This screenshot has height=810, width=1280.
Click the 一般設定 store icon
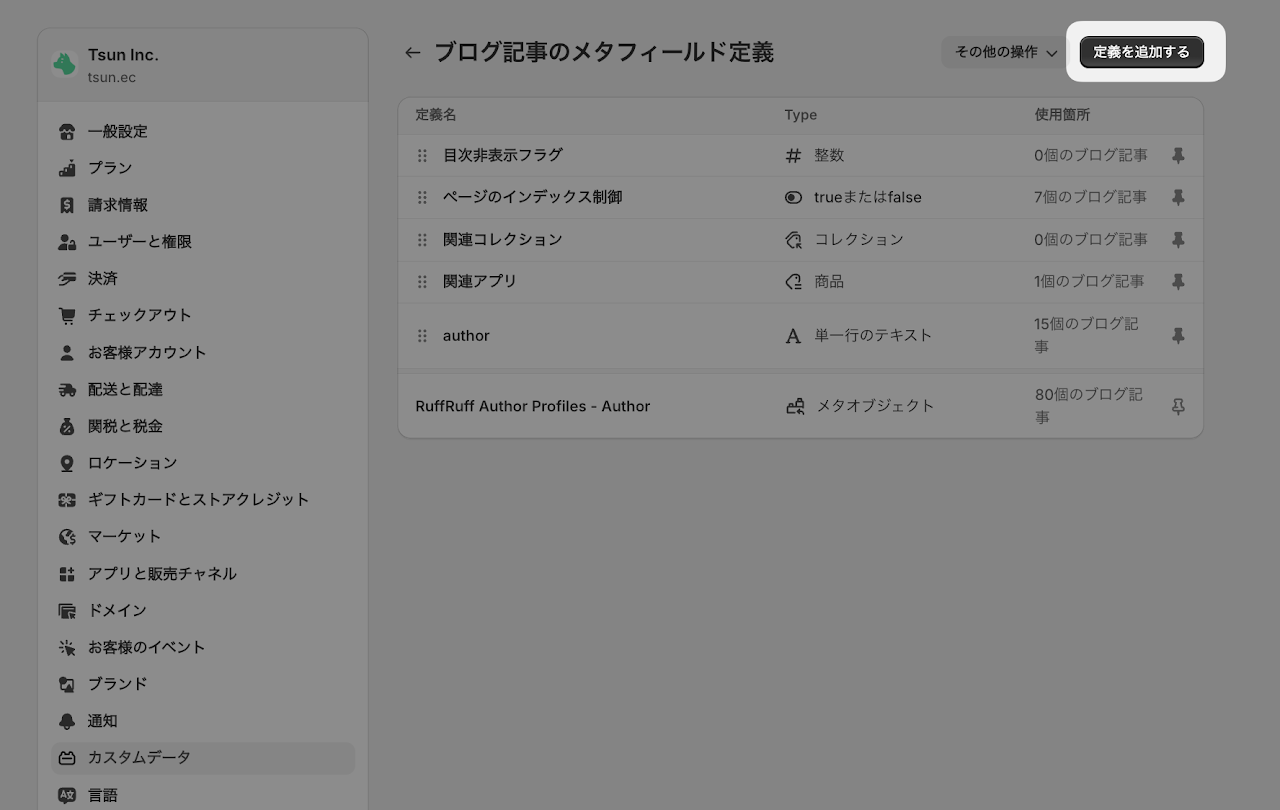coord(67,131)
